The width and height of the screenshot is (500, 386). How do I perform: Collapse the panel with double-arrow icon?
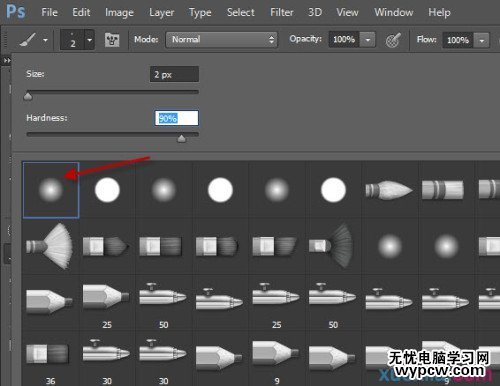(7, 61)
